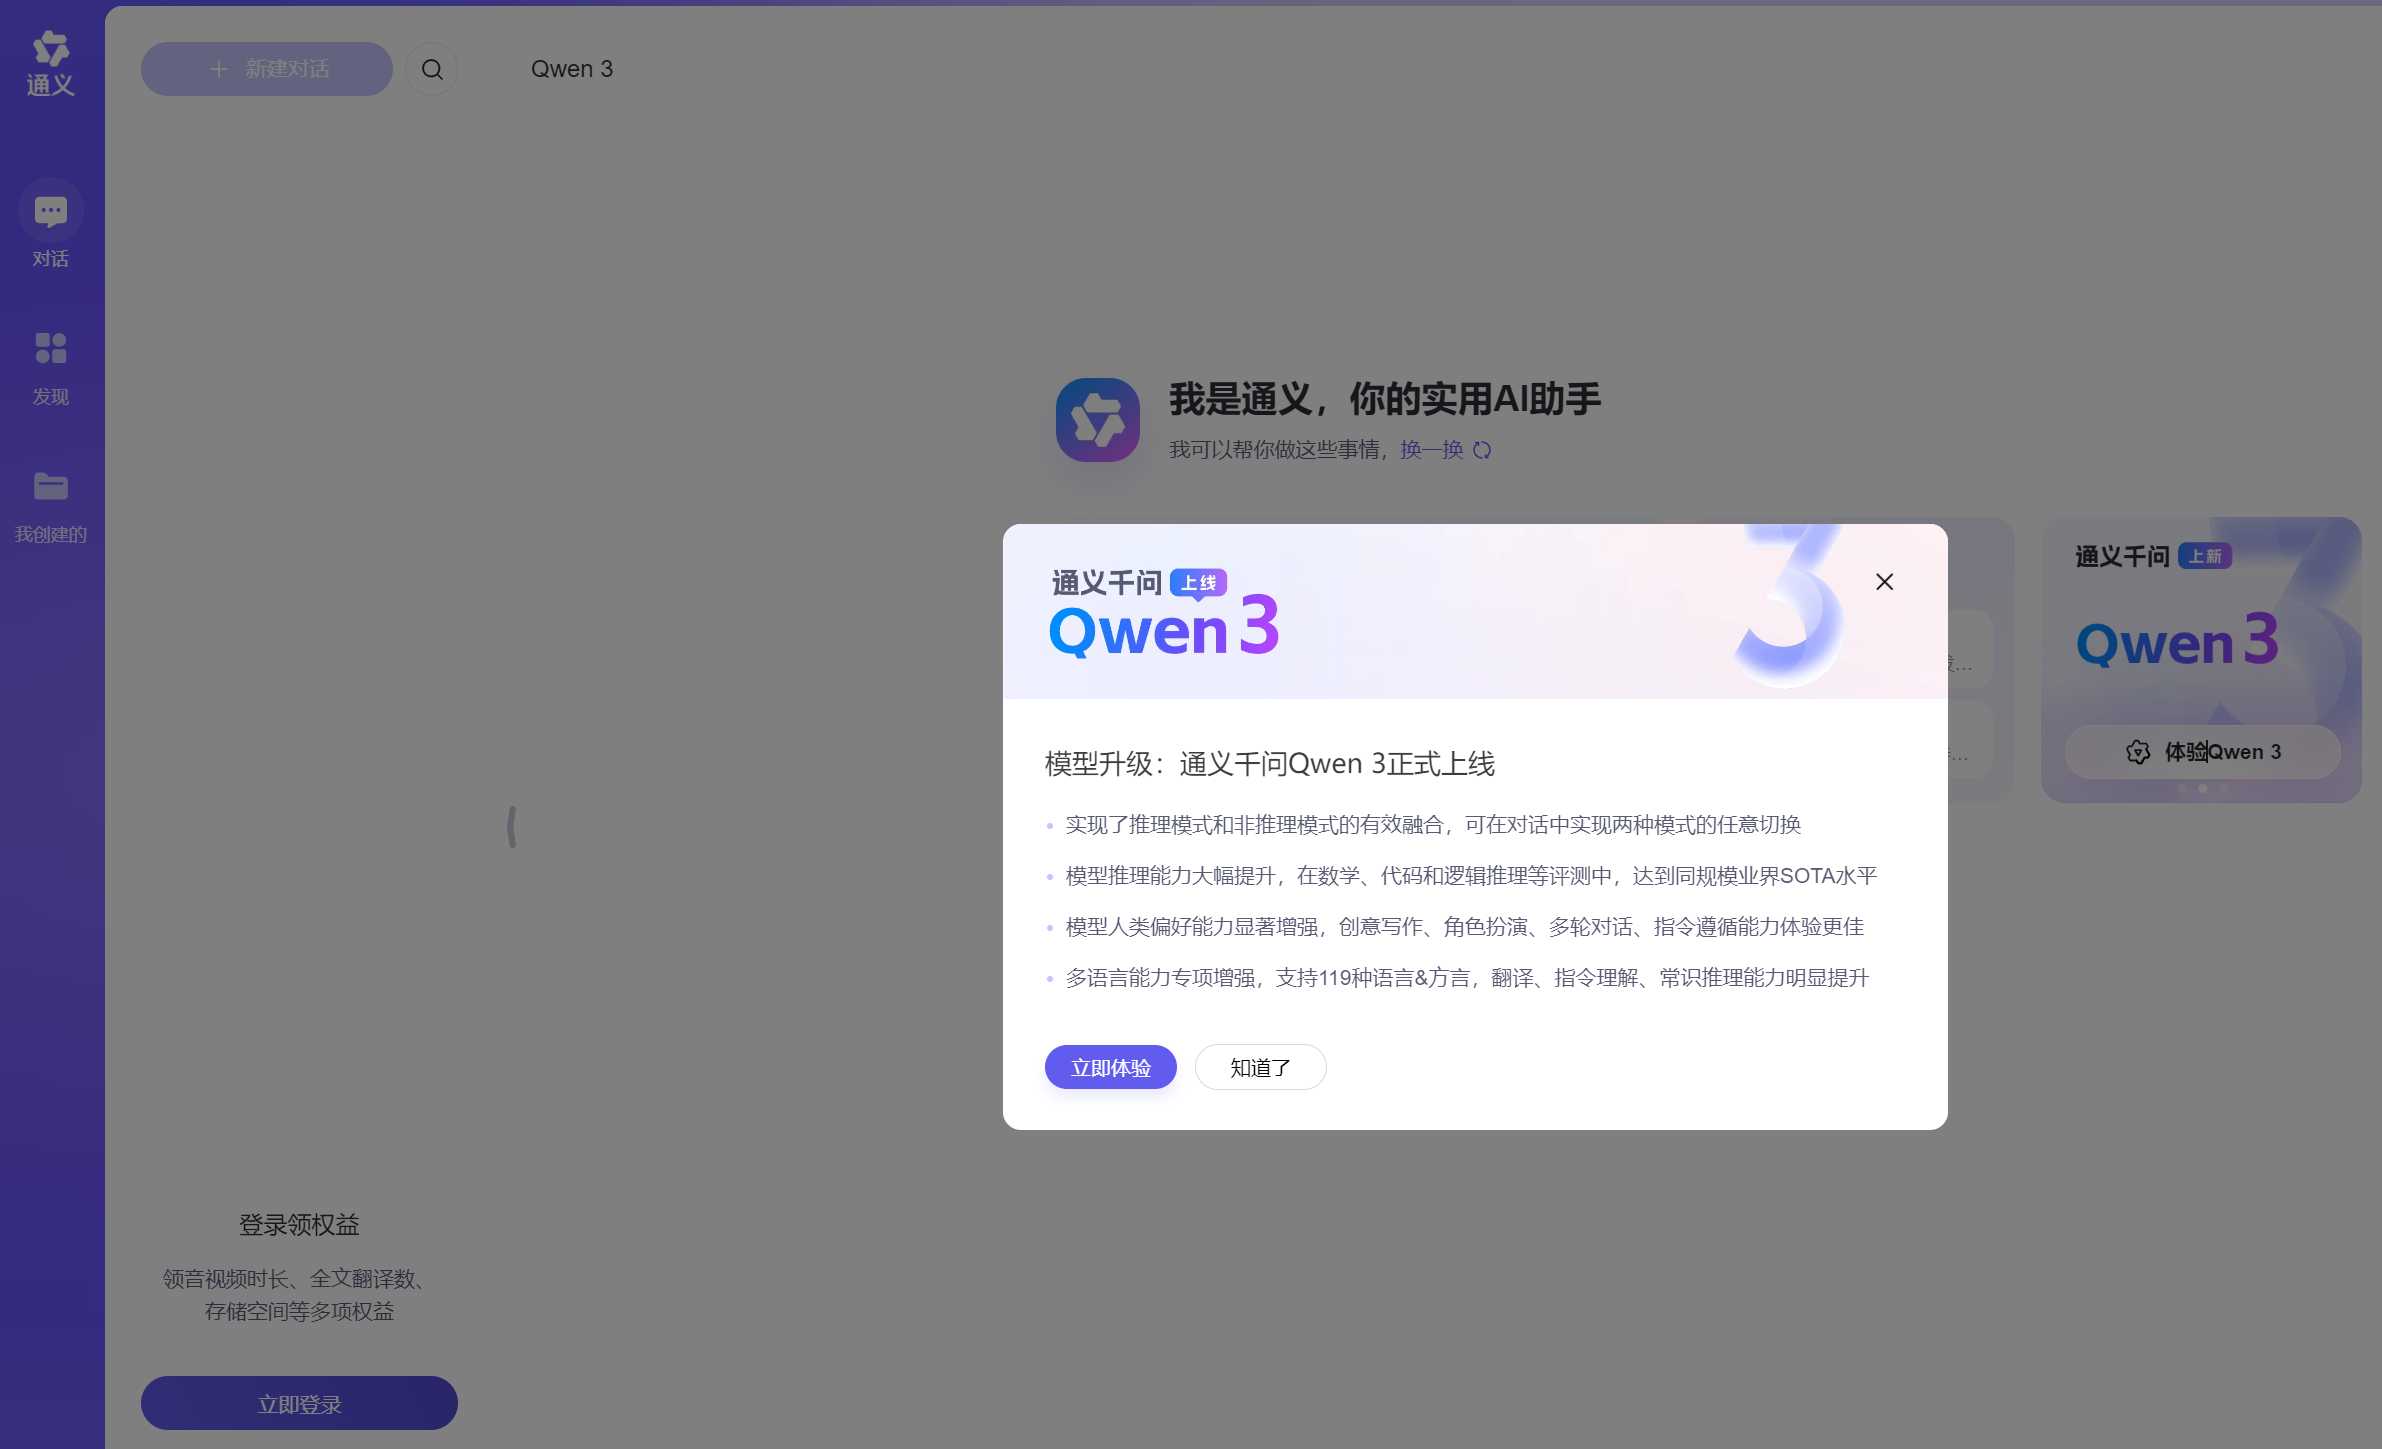This screenshot has height=1449, width=2382.
Task: Click the bullet about 119种语言 support
Action: coord(1466,978)
